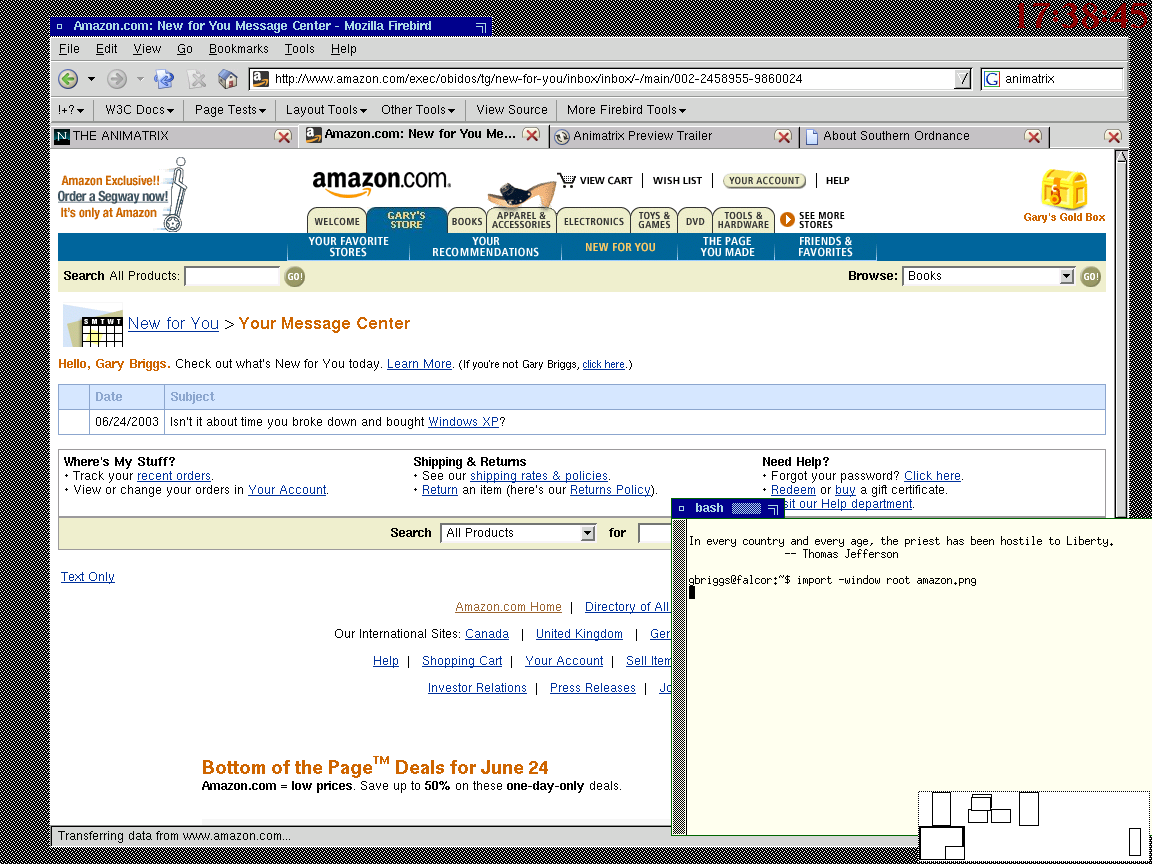The height and width of the screenshot is (864, 1152).
Task: Close the About Southern Ordnance tab
Action: click(1033, 137)
